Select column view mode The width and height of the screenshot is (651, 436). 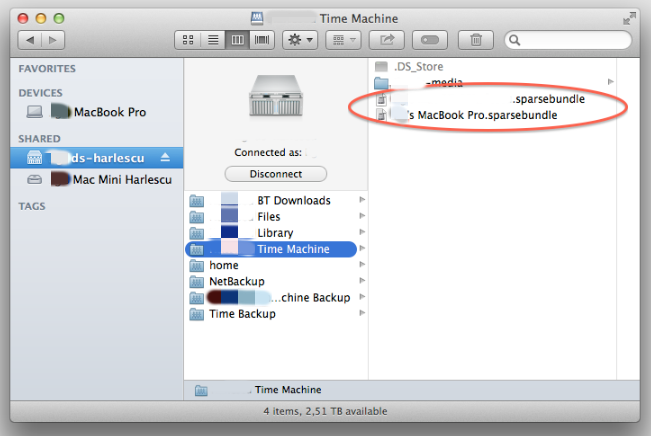237,40
